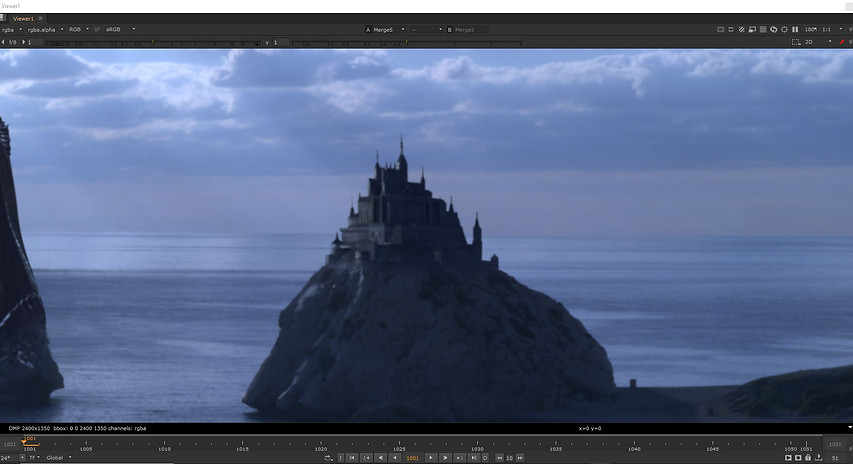The height and width of the screenshot is (464, 853).
Task: Open the wipe composite mode dropdown
Action: 426,30
